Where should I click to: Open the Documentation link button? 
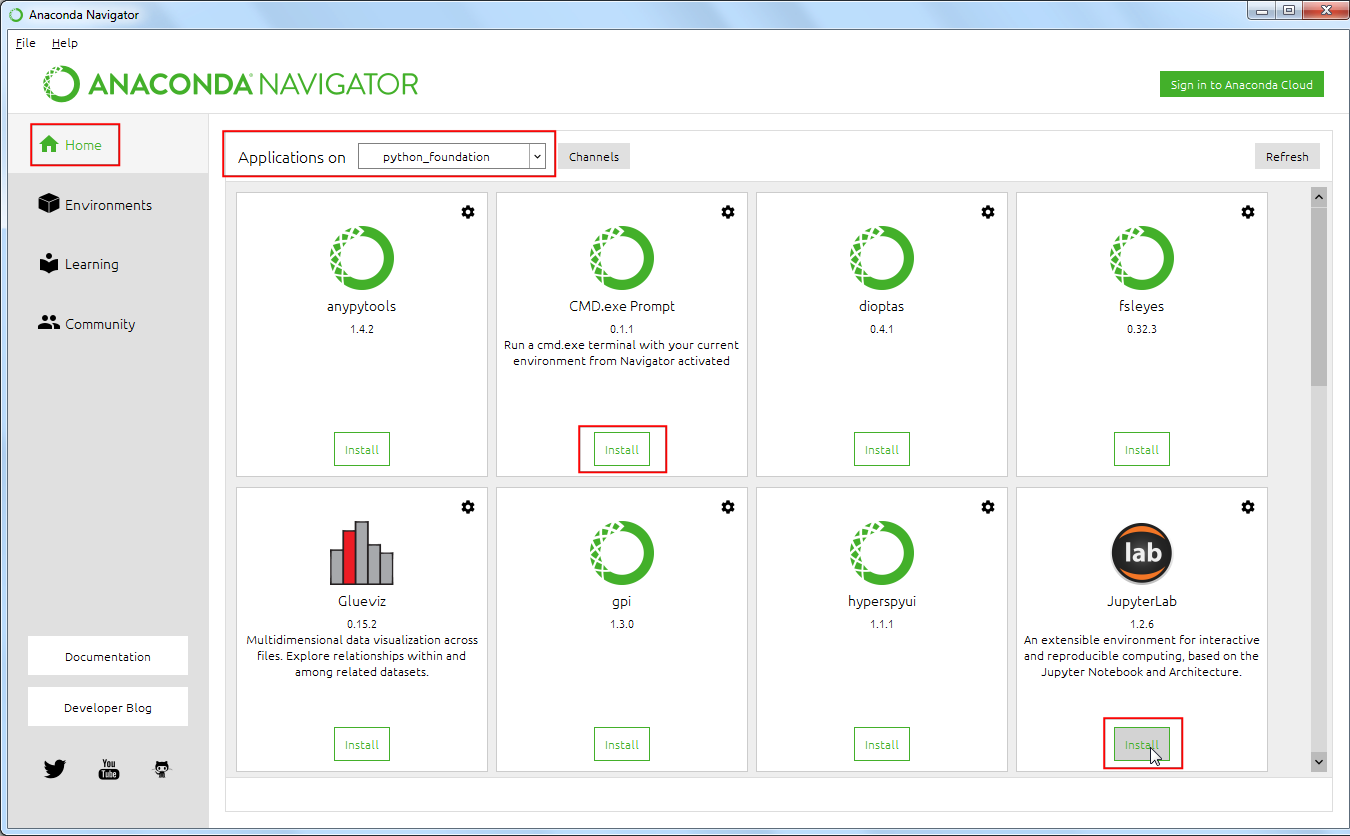coord(108,656)
